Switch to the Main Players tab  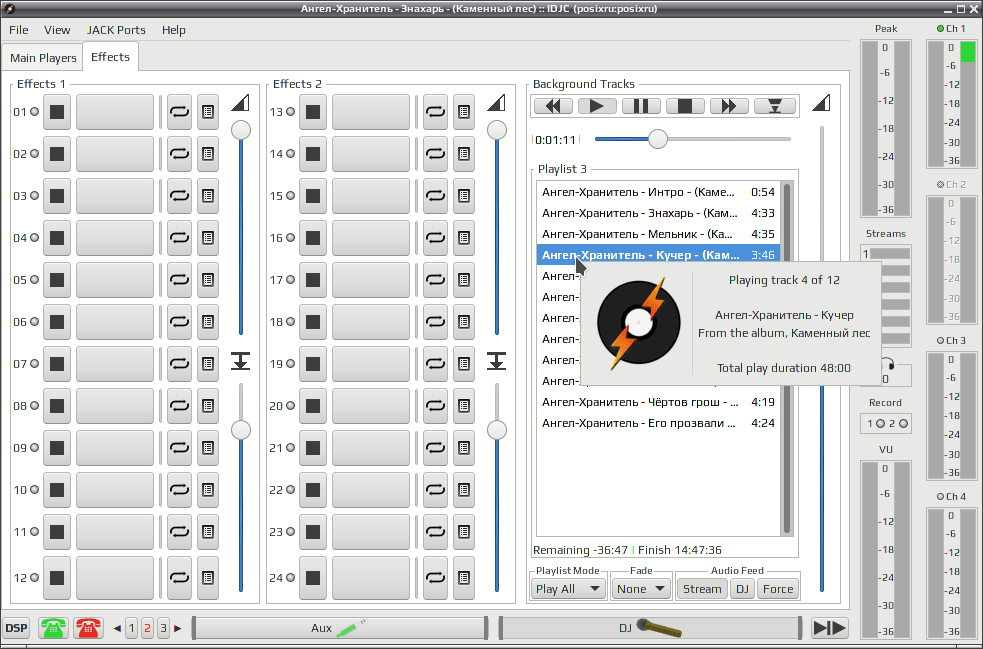43,58
